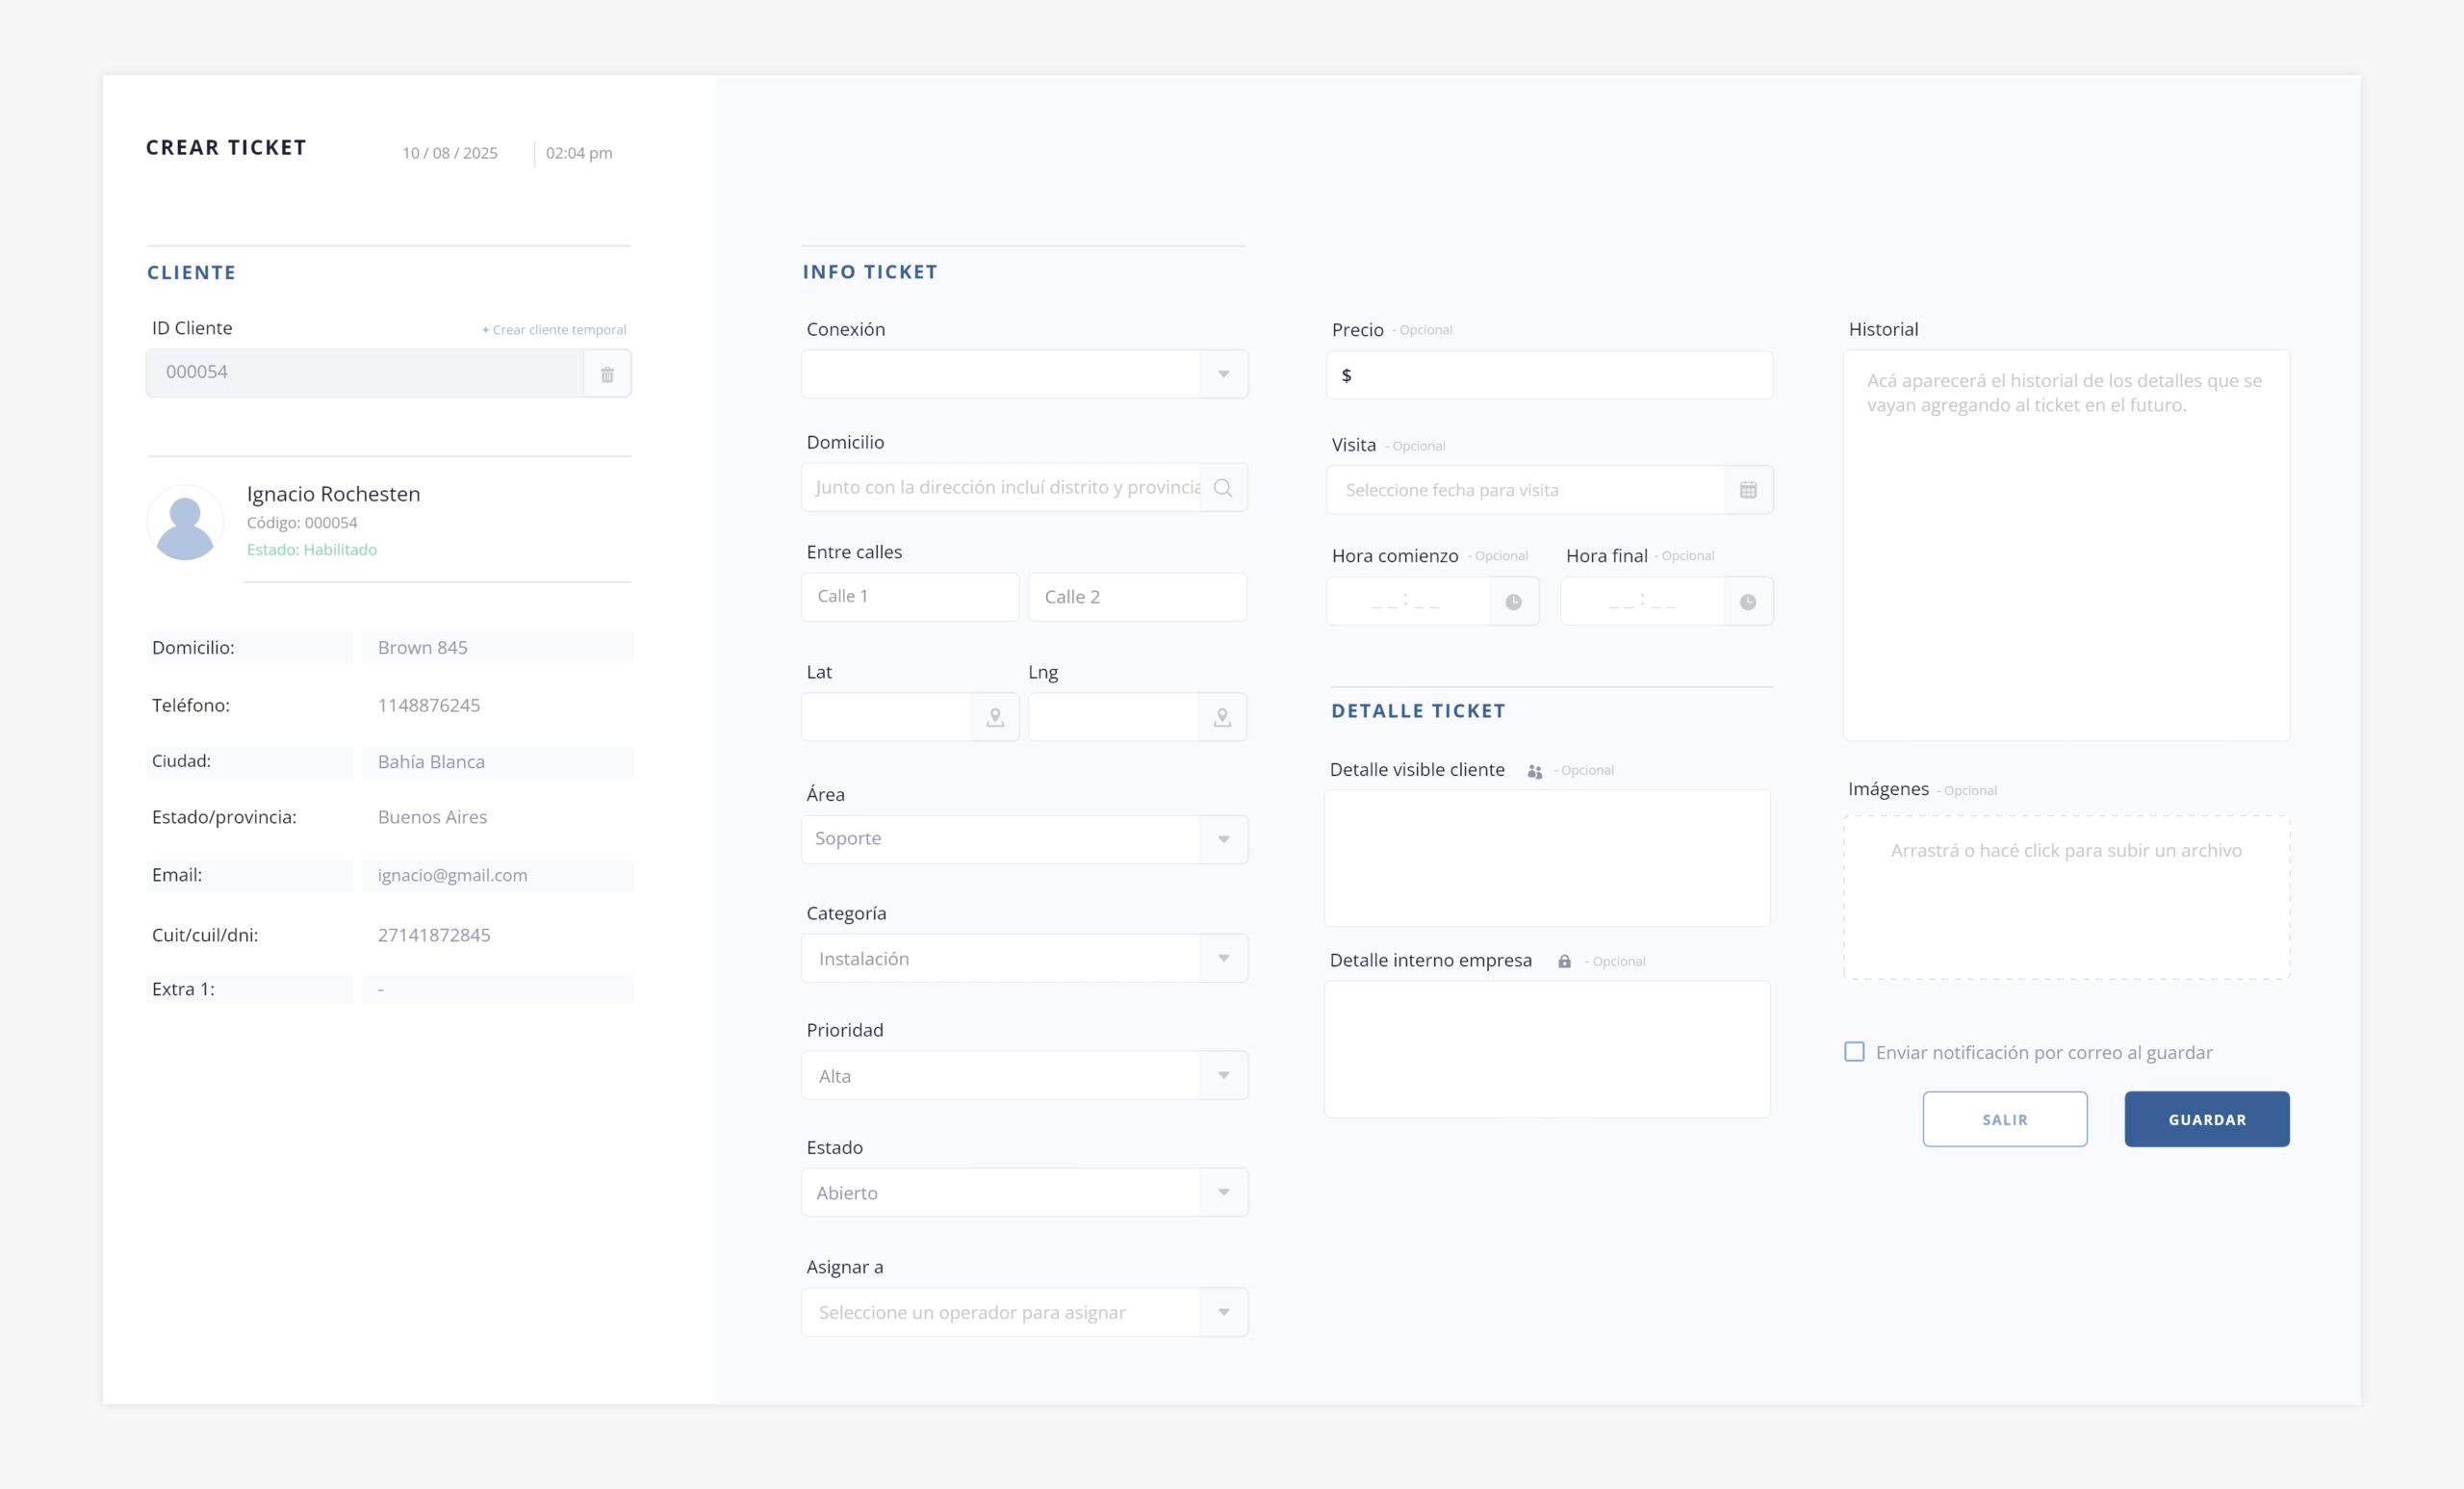Click the clock icon in Hora final
This screenshot has height=1489, width=2464.
pyautogui.click(x=1747, y=602)
